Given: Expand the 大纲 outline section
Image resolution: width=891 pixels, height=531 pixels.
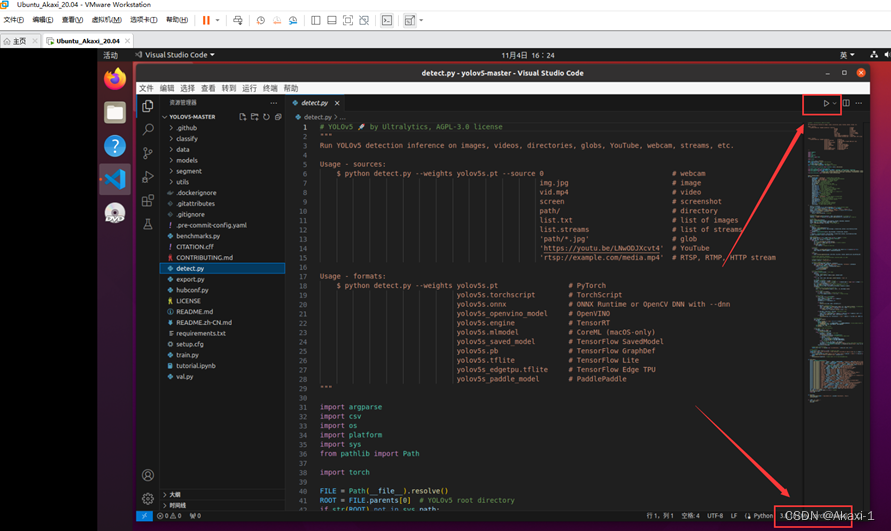Looking at the screenshot, I should 174,495.
